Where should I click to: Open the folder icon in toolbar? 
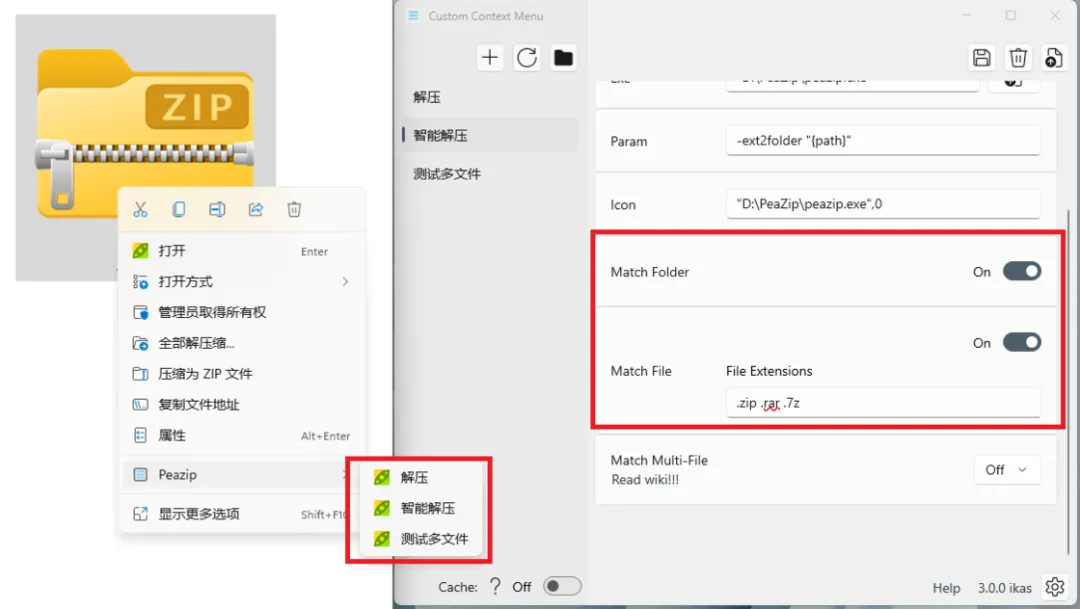point(563,57)
